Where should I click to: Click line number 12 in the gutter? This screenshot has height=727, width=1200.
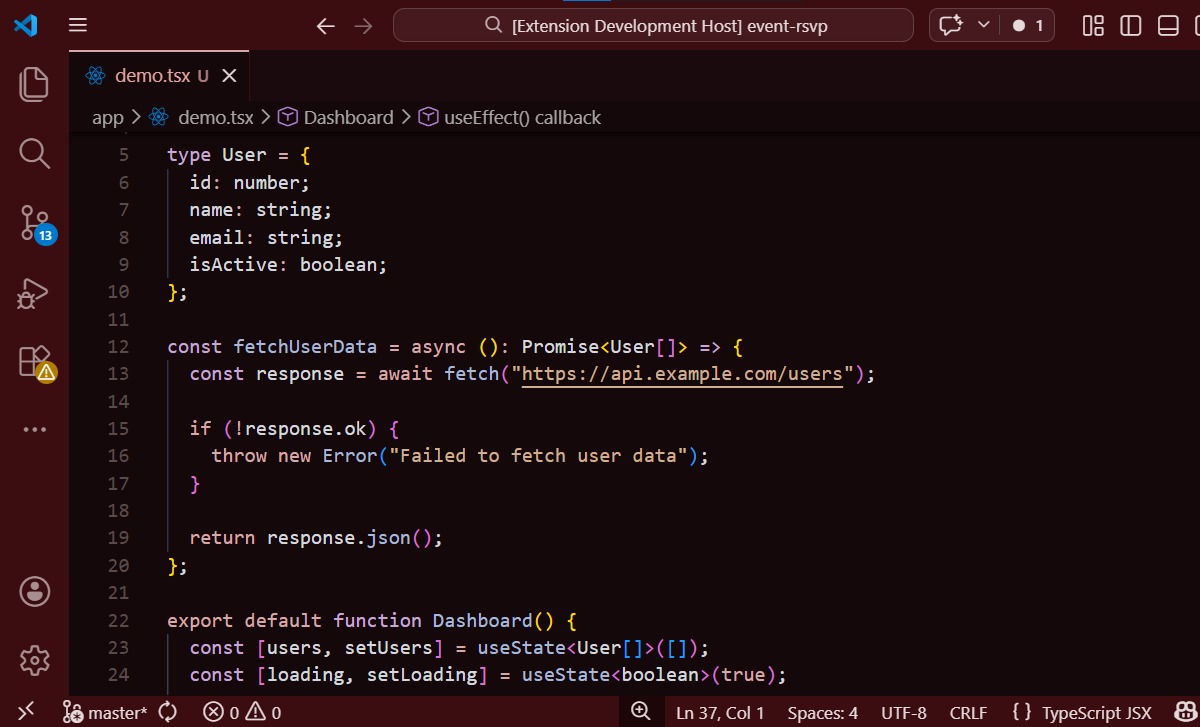click(x=118, y=347)
